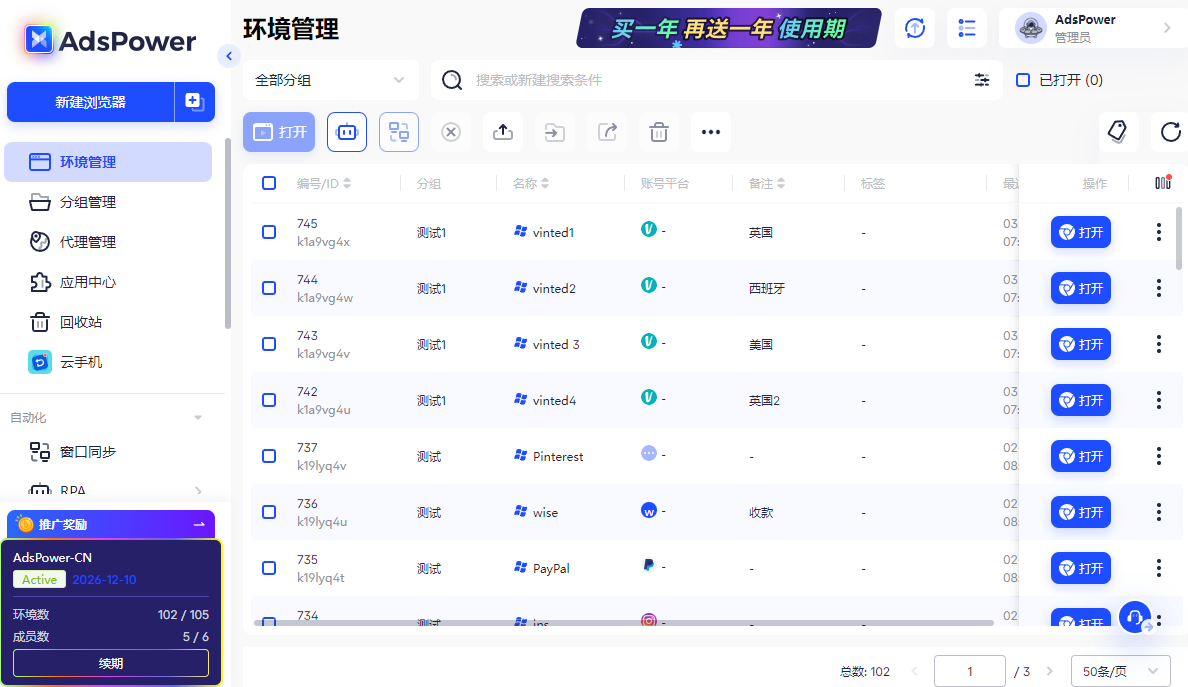The width and height of the screenshot is (1188, 687).
Task: Open the tag management icon
Action: click(1118, 131)
